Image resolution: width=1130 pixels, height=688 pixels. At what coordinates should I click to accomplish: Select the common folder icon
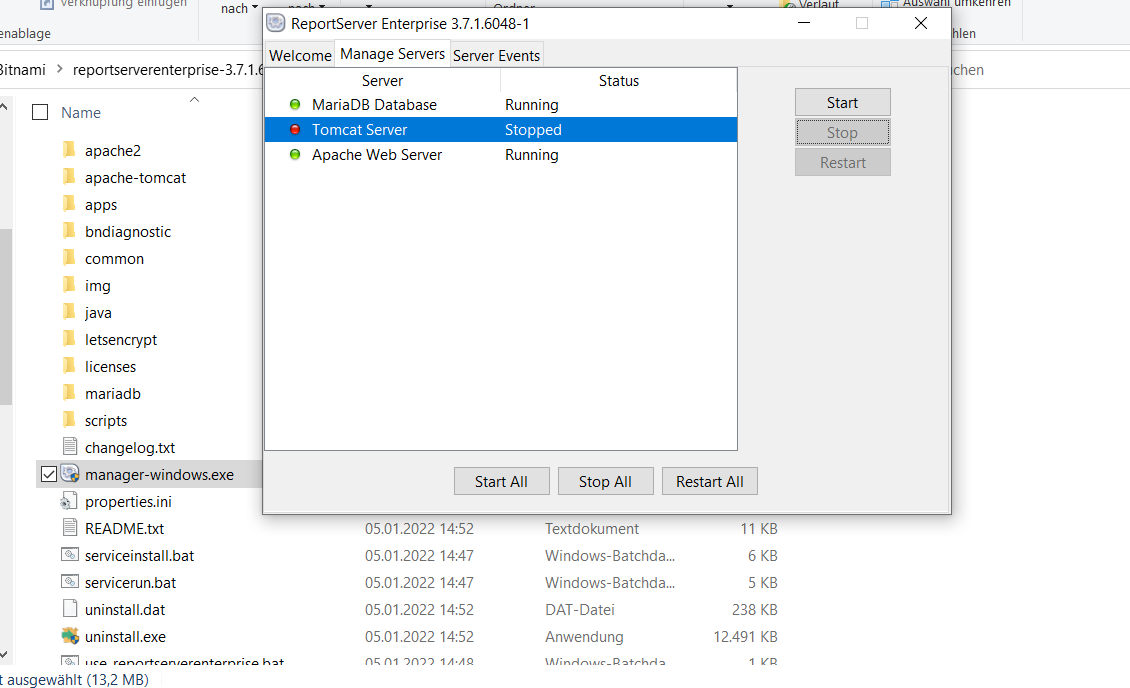(69, 258)
